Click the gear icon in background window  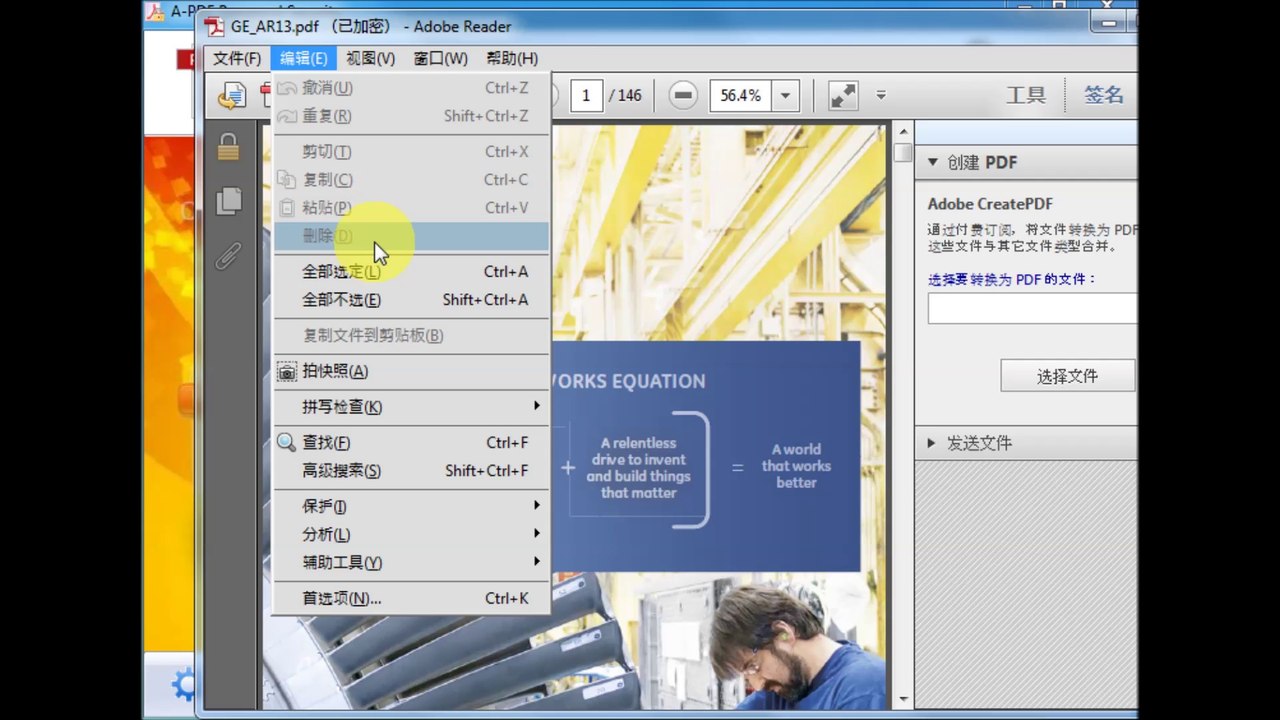pyautogui.click(x=184, y=685)
